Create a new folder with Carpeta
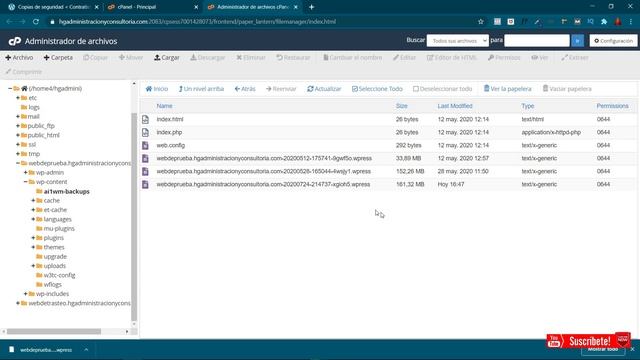640x360 pixels. [58, 58]
